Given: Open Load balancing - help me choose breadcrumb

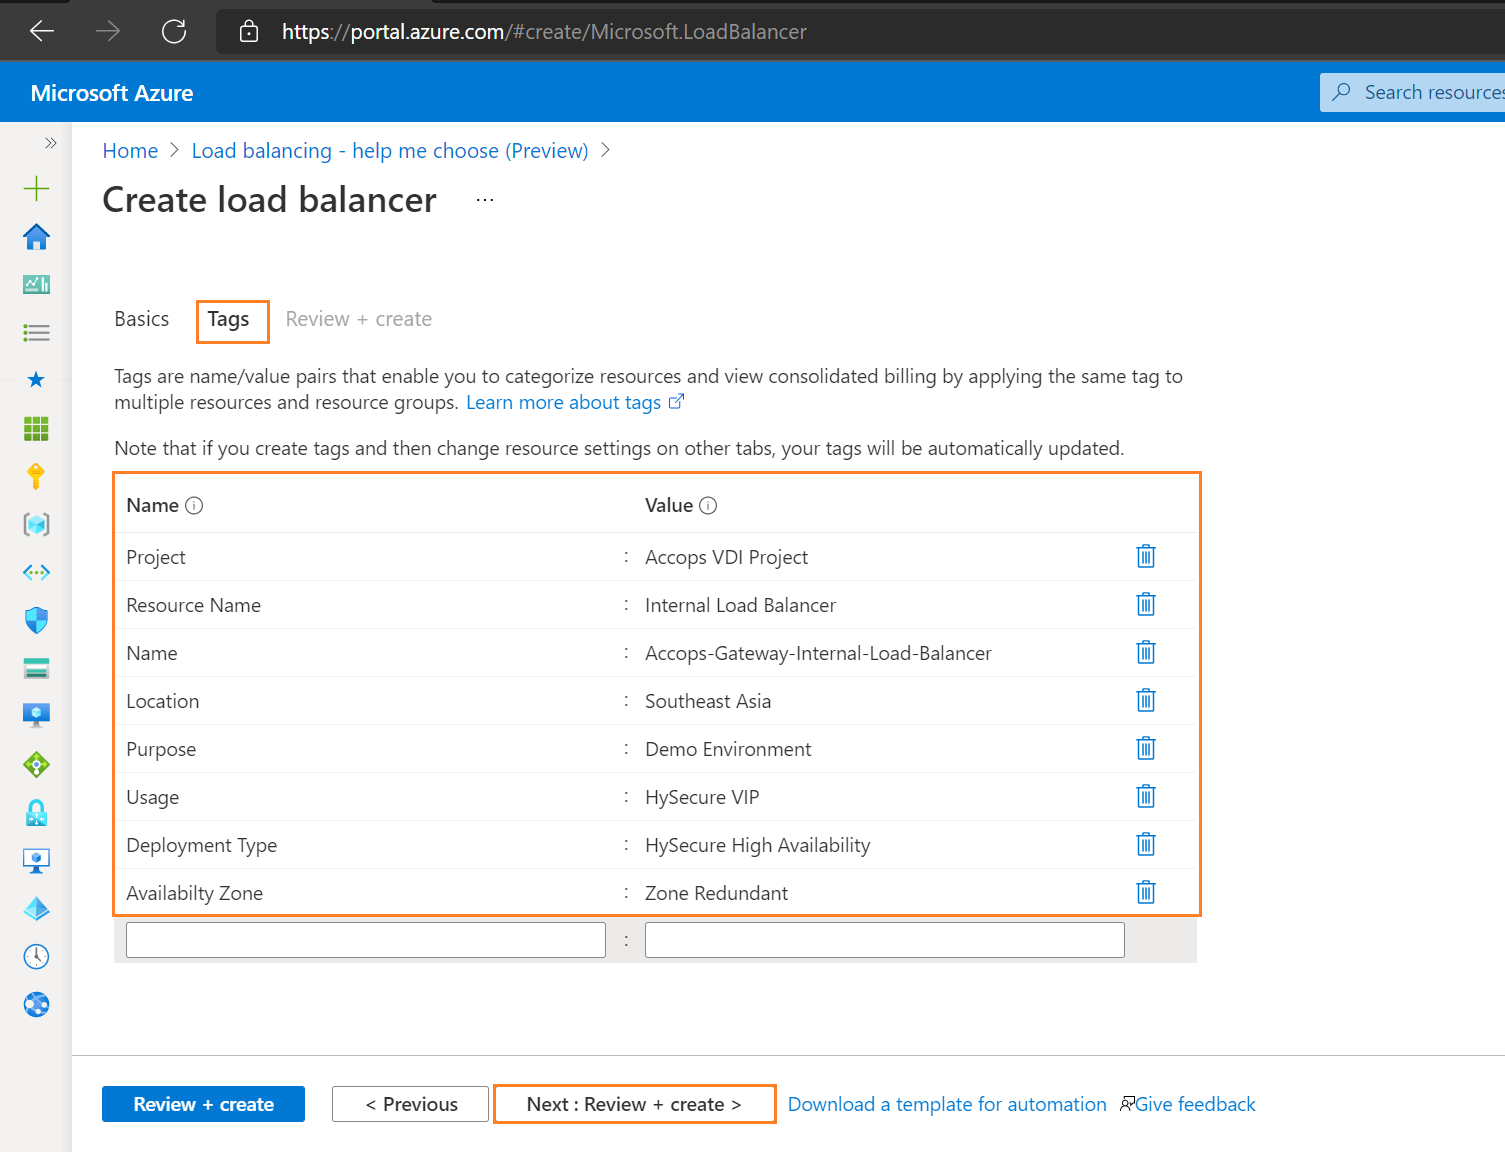Looking at the screenshot, I should (x=390, y=151).
